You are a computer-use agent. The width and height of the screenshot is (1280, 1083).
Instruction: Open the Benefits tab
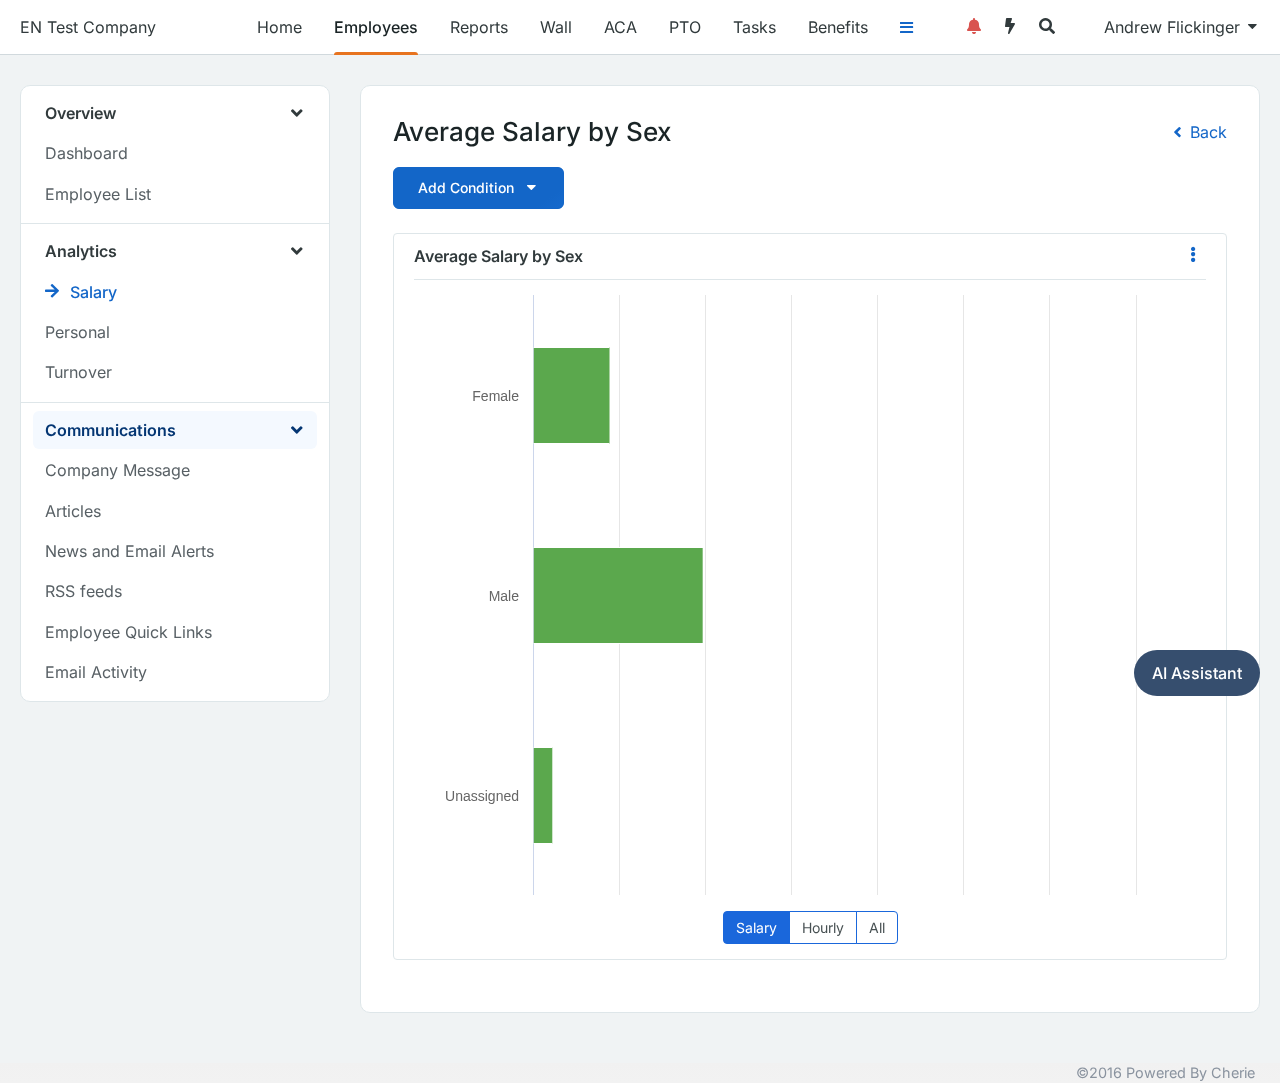(x=838, y=27)
